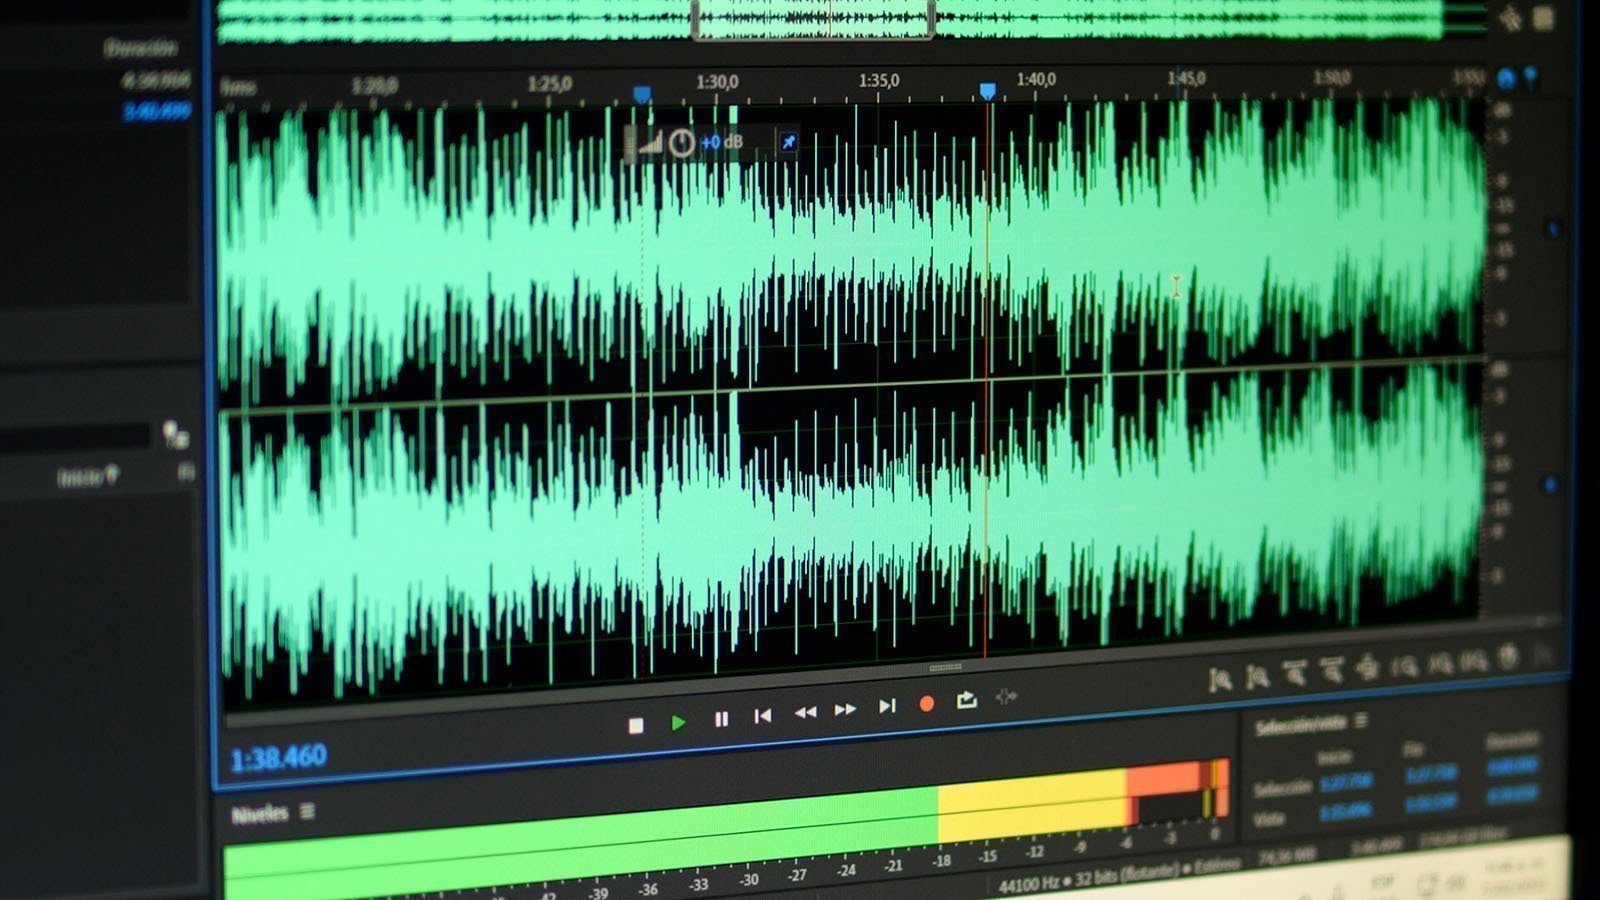
Task: Click the Stop button in transport
Action: [636, 725]
